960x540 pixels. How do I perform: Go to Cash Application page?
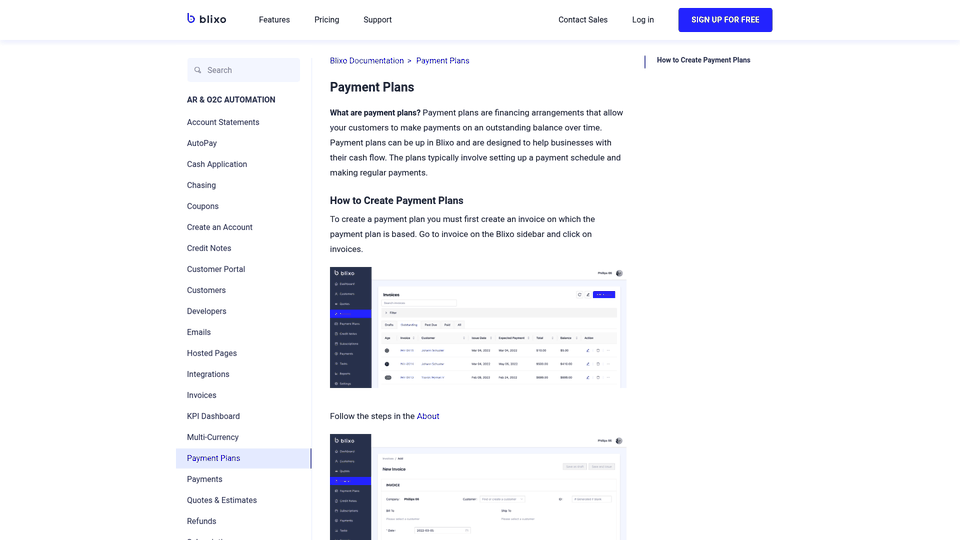(x=217, y=164)
